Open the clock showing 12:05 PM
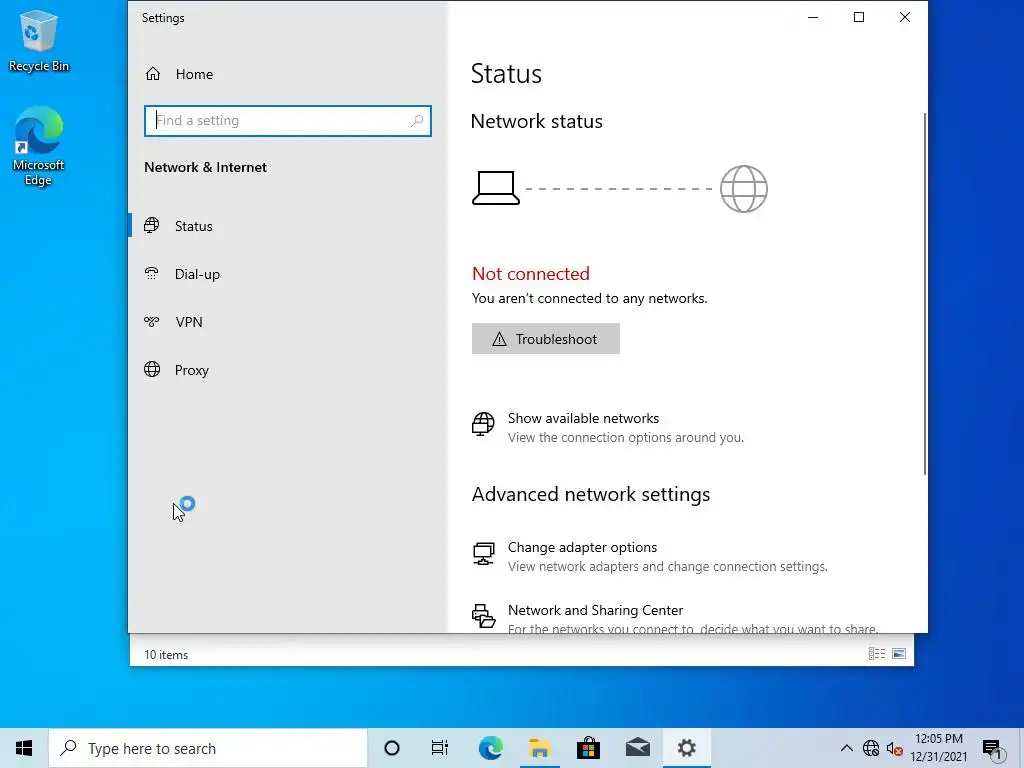Image resolution: width=1024 pixels, height=768 pixels. point(938,748)
